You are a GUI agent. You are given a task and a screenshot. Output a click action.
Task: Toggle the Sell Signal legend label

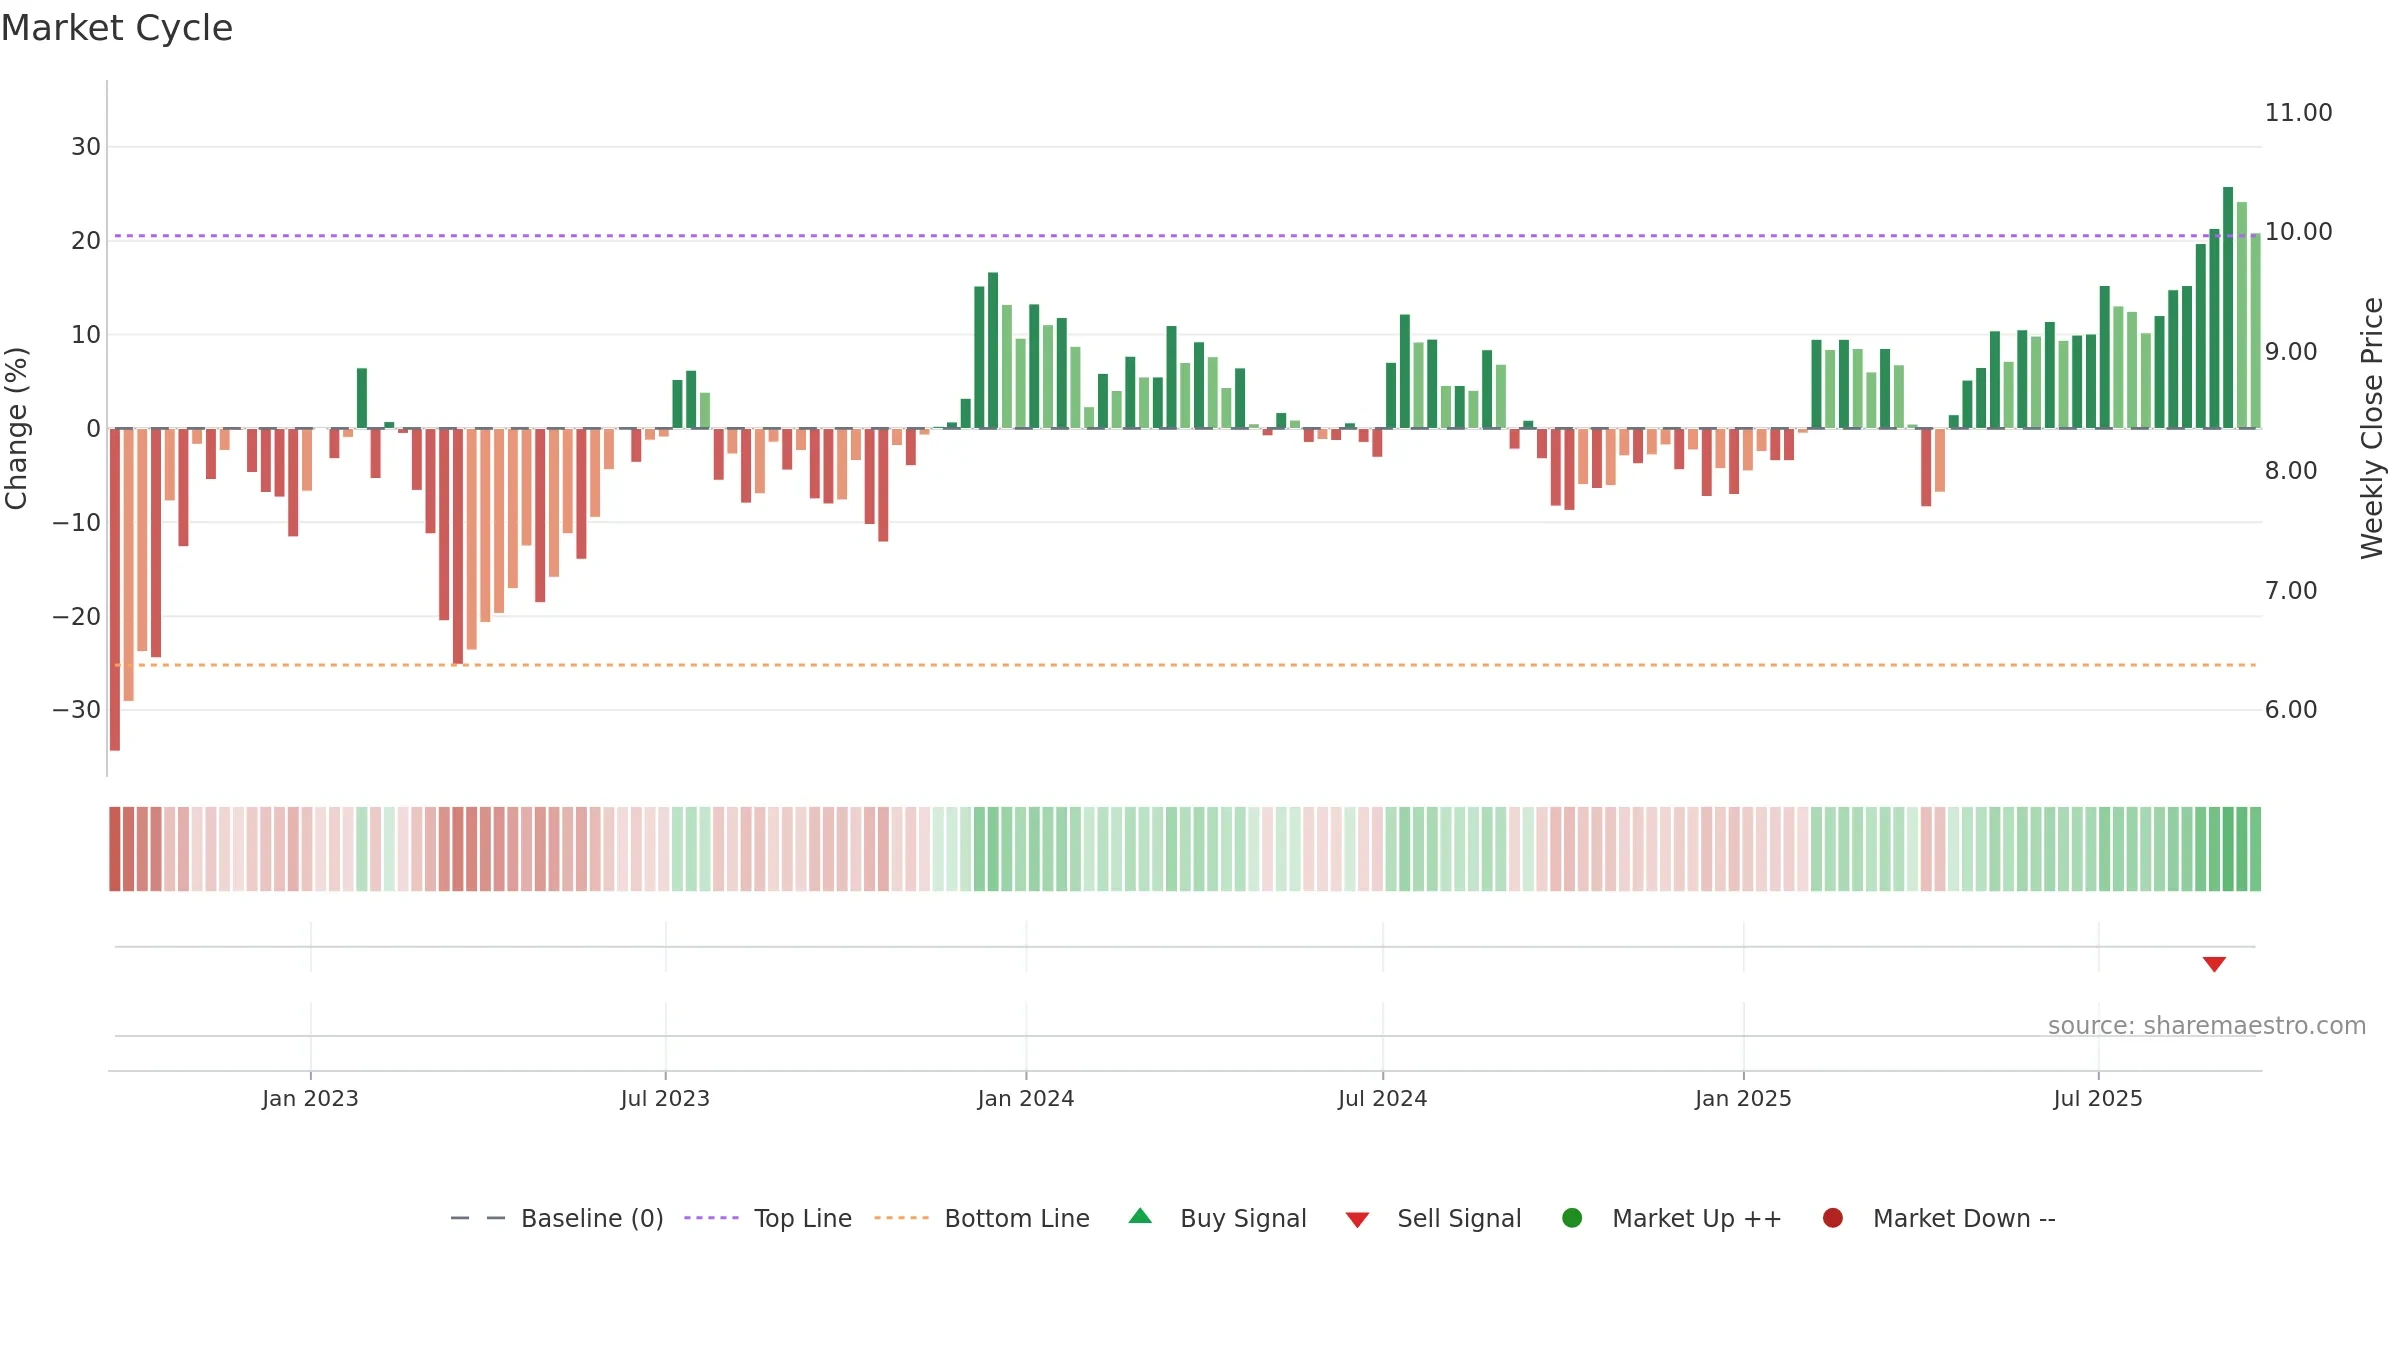click(1459, 1218)
